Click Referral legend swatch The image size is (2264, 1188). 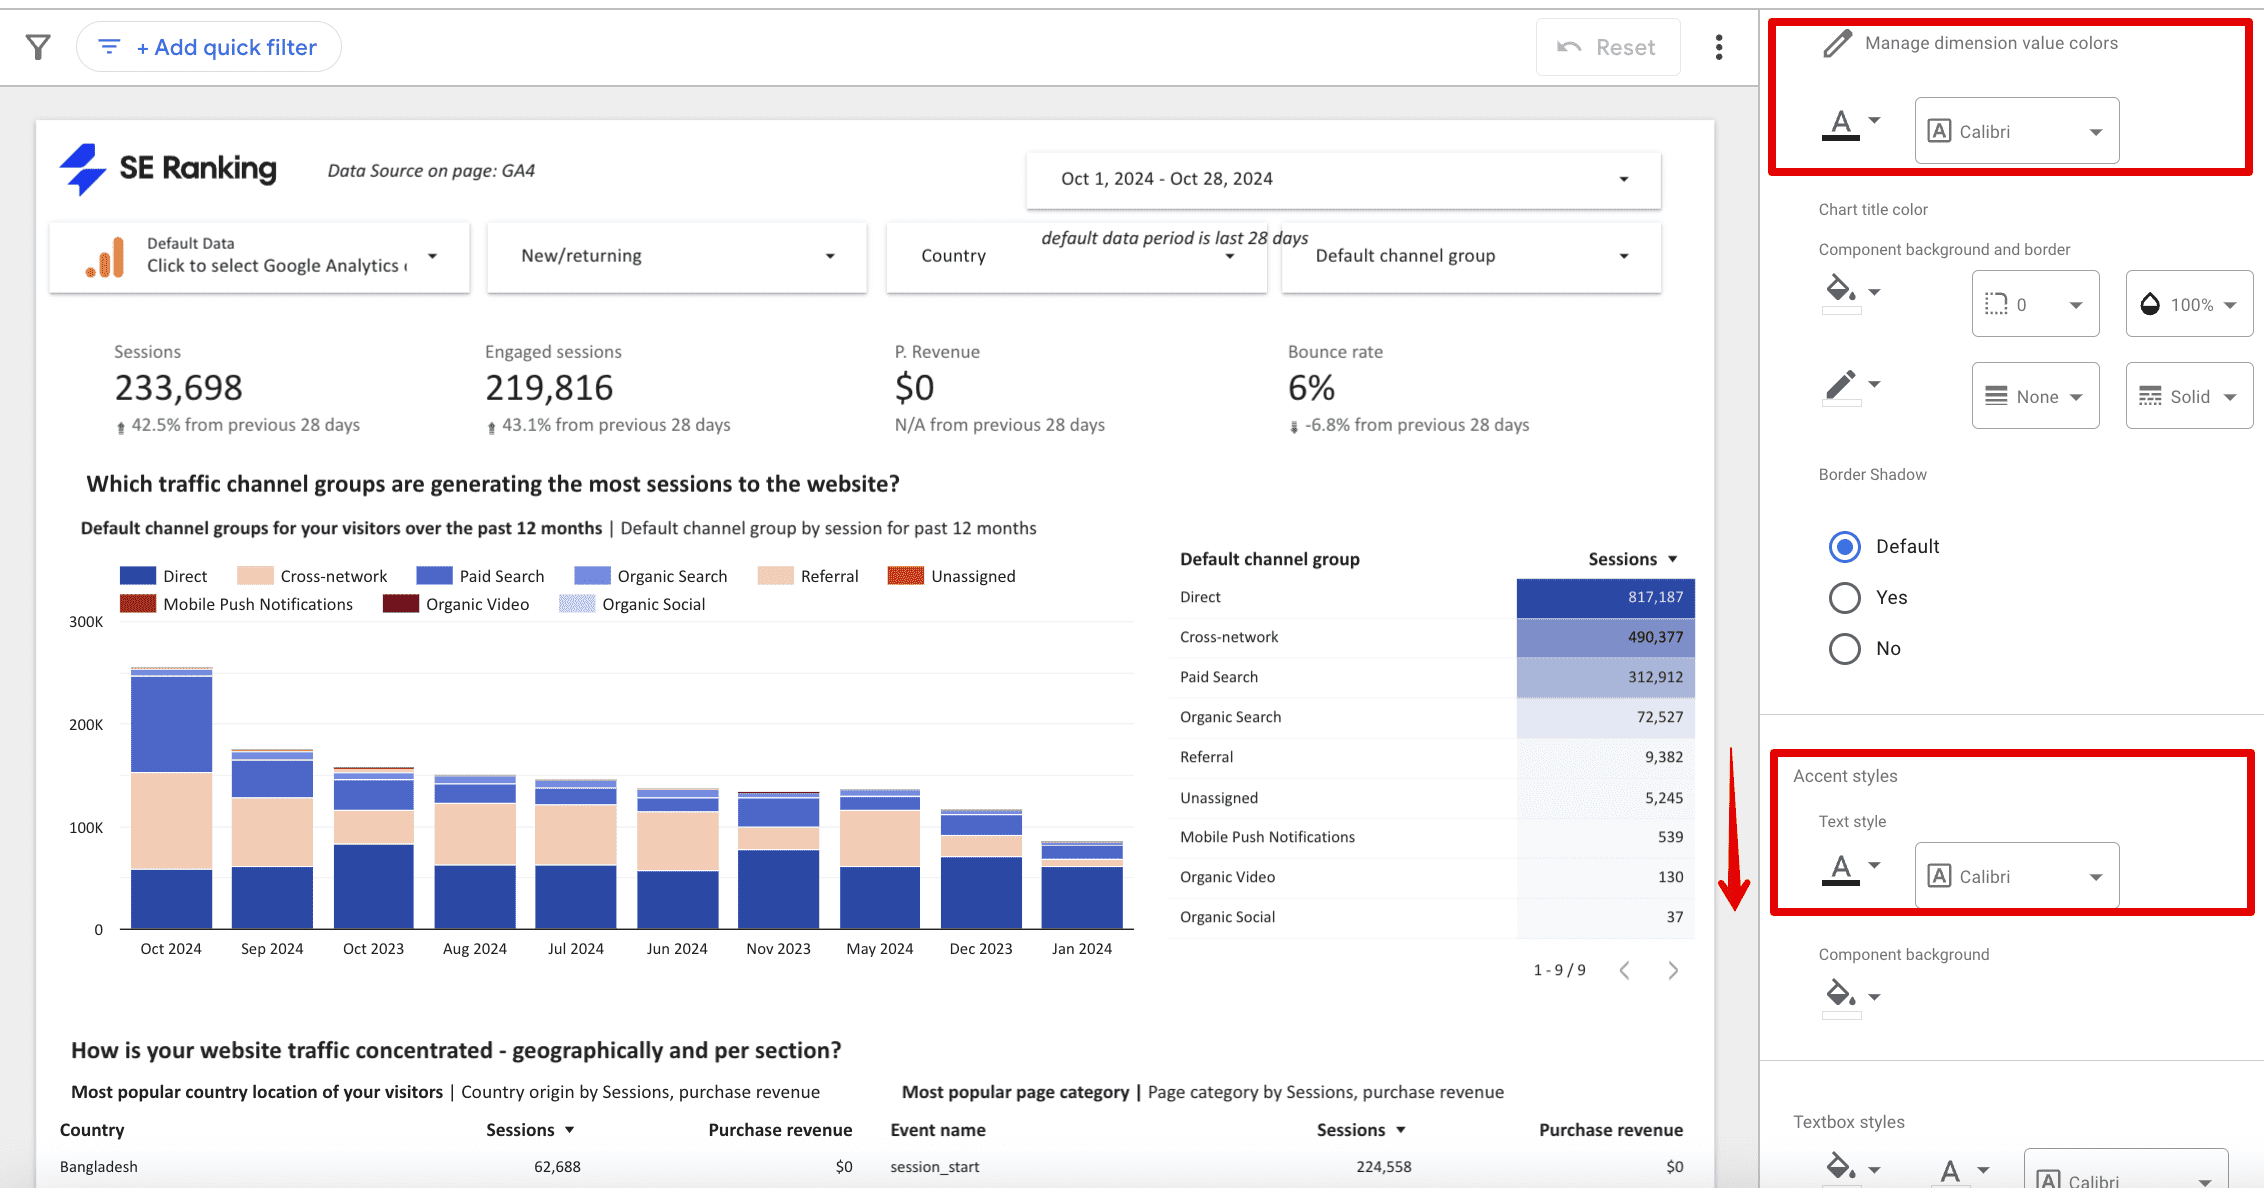coord(775,576)
